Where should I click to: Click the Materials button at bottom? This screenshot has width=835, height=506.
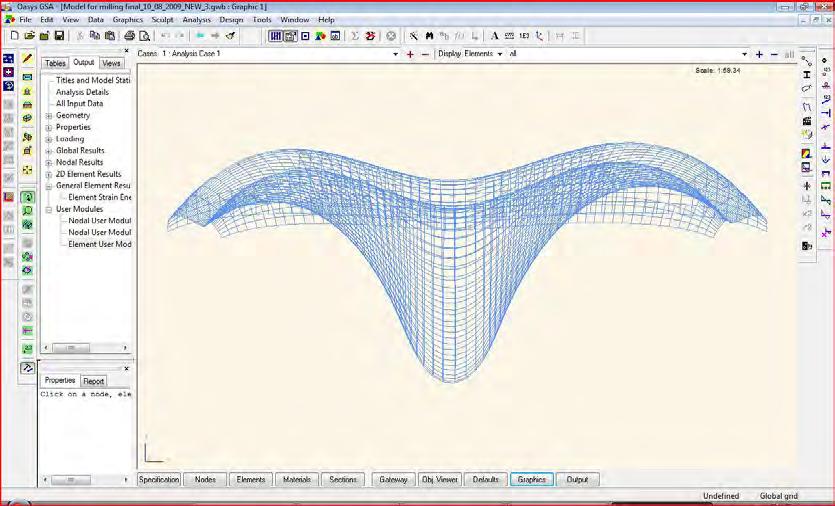point(297,480)
